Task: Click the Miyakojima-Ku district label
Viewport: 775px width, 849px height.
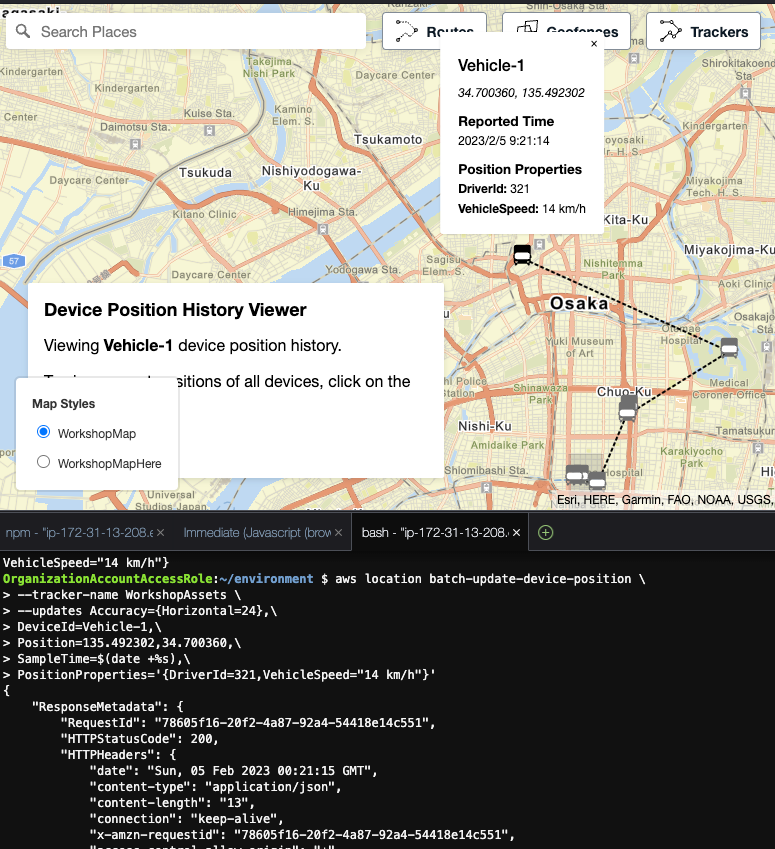Action: [x=729, y=250]
